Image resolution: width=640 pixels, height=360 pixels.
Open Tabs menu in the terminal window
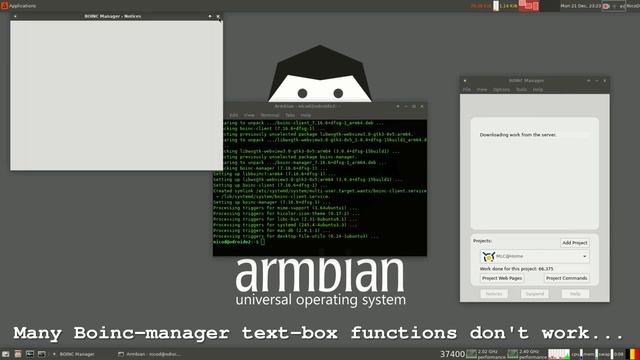(x=290, y=115)
